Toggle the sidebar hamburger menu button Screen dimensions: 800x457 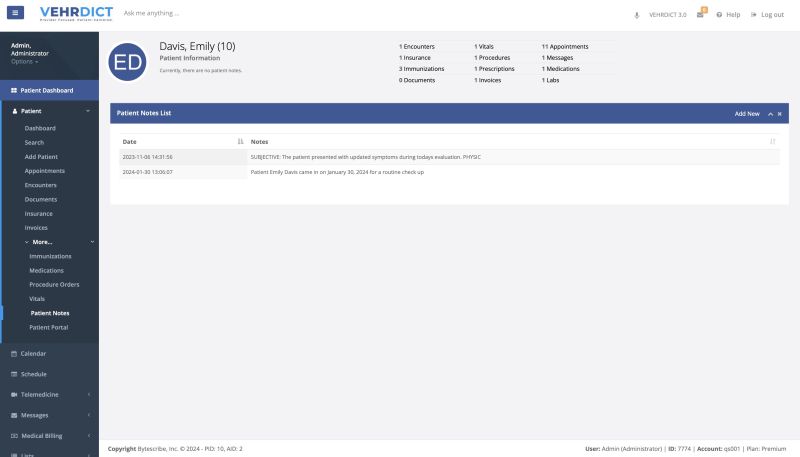[16, 14]
